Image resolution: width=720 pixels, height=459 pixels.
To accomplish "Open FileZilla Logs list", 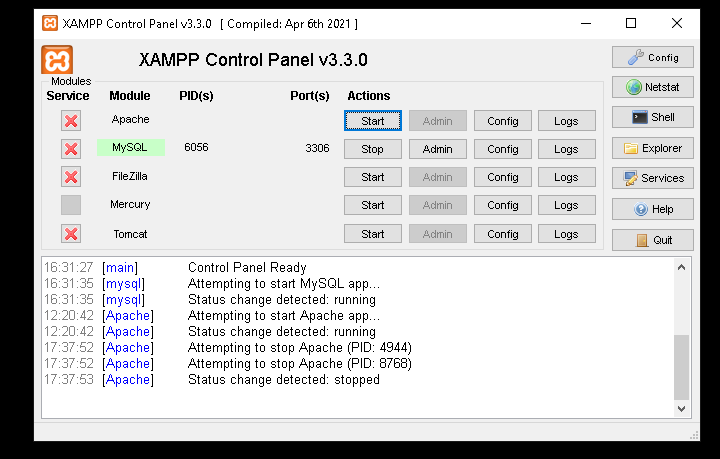I will 567,177.
